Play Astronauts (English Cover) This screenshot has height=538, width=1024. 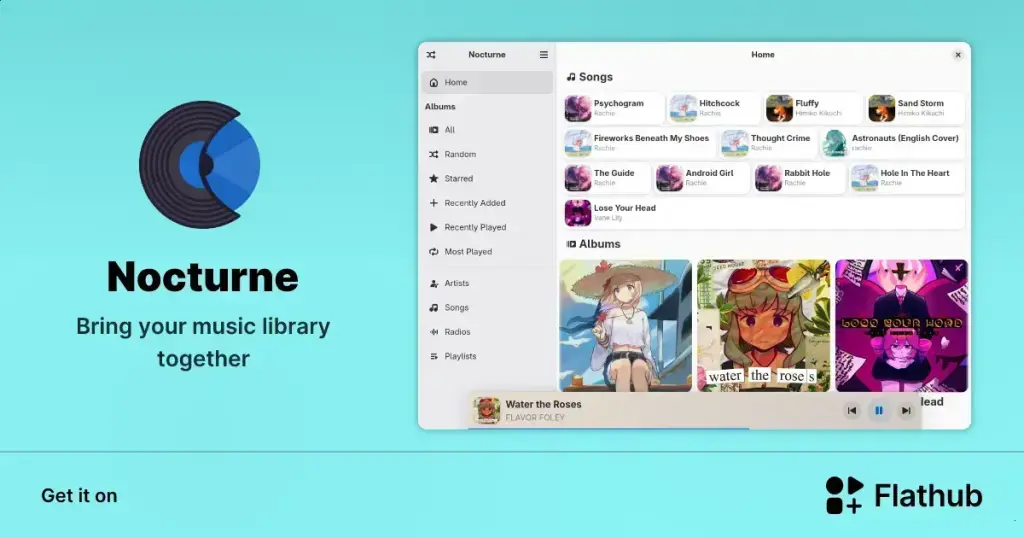[893, 143]
